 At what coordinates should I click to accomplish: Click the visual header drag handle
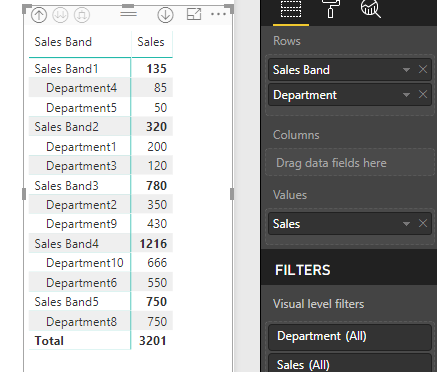(128, 13)
